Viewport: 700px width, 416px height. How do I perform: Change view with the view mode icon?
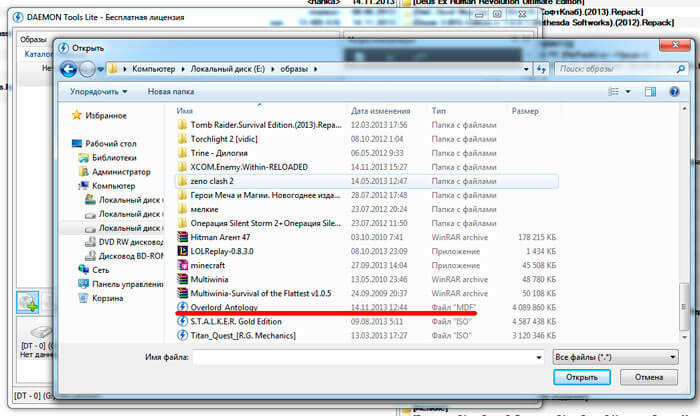614,92
